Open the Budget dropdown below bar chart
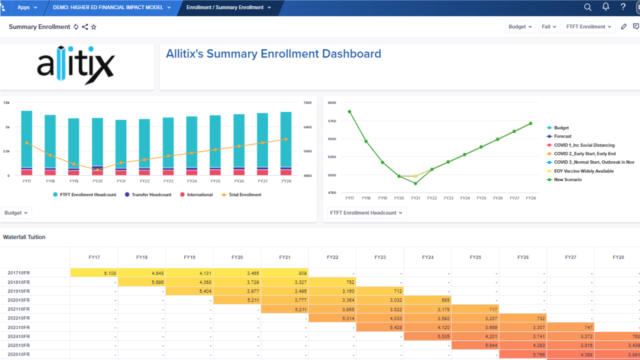 (16, 213)
